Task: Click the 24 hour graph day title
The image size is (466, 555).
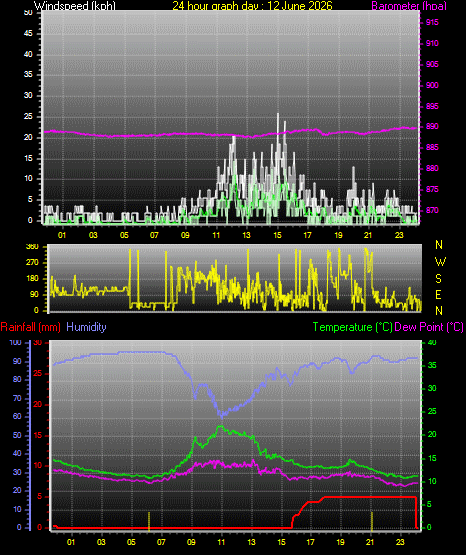Action: [x=252, y=5]
